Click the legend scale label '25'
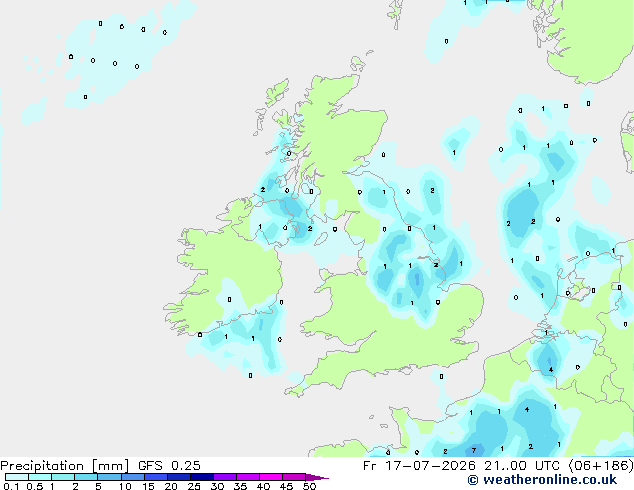Screen dimensions: 634x490 194,486
